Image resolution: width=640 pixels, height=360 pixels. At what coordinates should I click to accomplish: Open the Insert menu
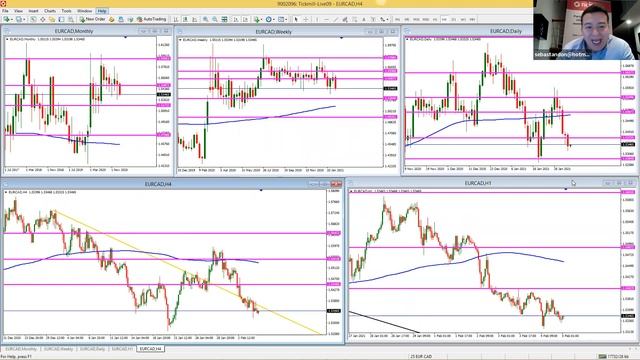pos(33,11)
